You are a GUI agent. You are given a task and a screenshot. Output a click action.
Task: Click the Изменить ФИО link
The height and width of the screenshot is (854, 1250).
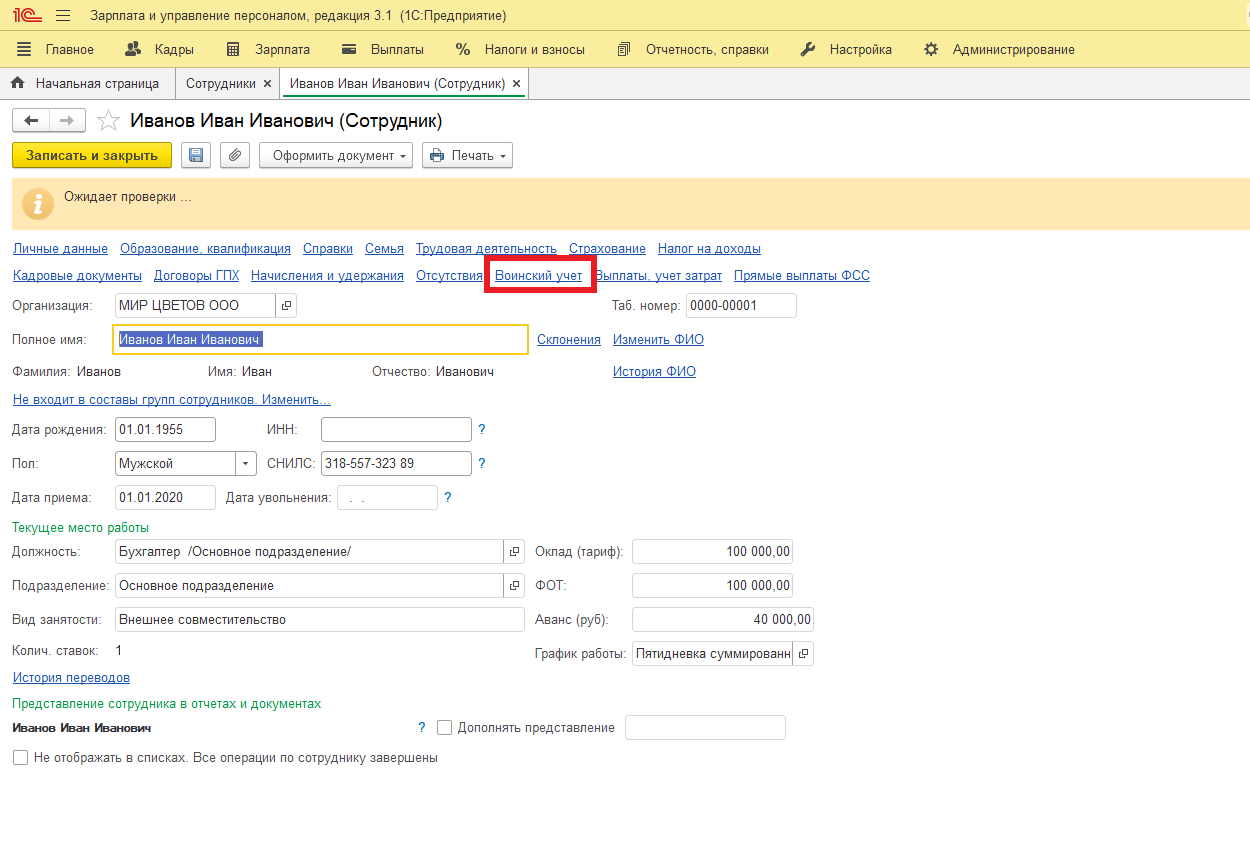click(x=658, y=340)
